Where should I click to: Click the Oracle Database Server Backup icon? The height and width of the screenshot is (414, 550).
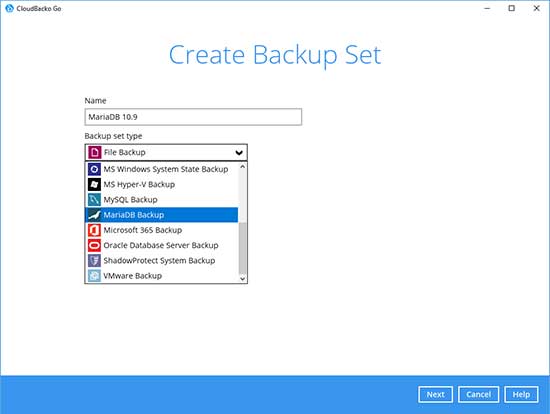click(94, 245)
